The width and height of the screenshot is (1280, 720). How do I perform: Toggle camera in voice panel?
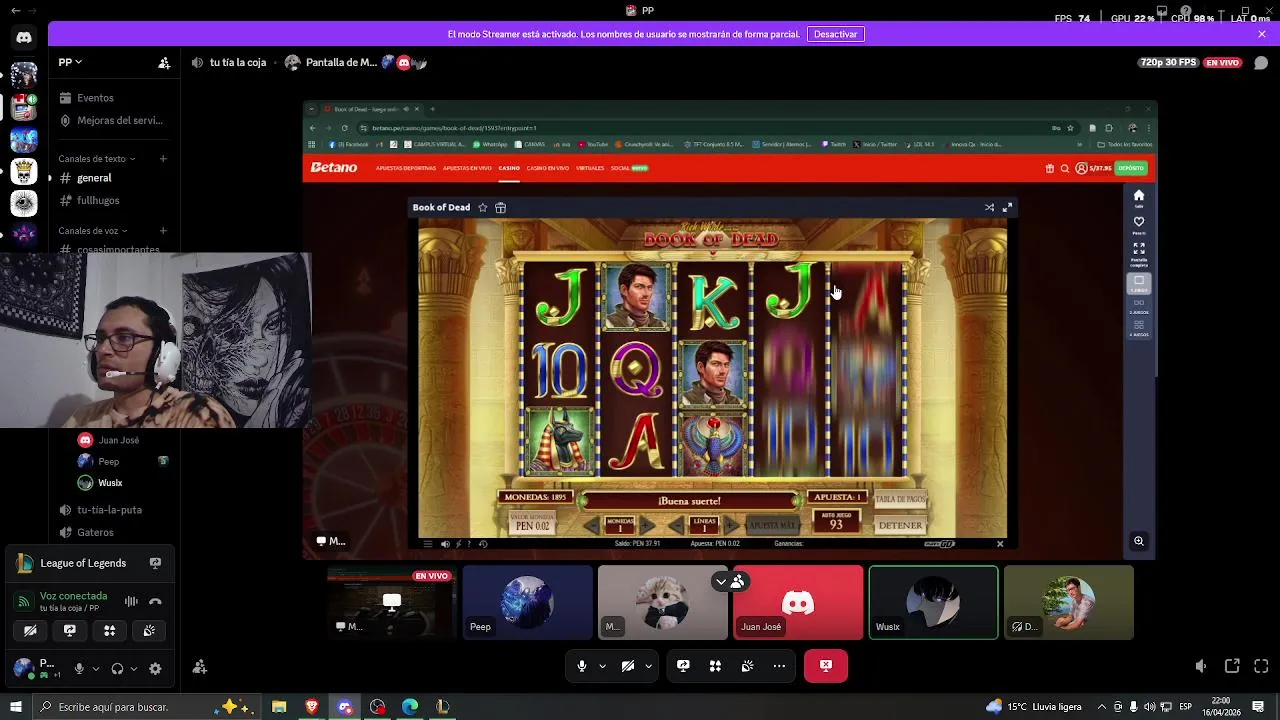click(30, 630)
